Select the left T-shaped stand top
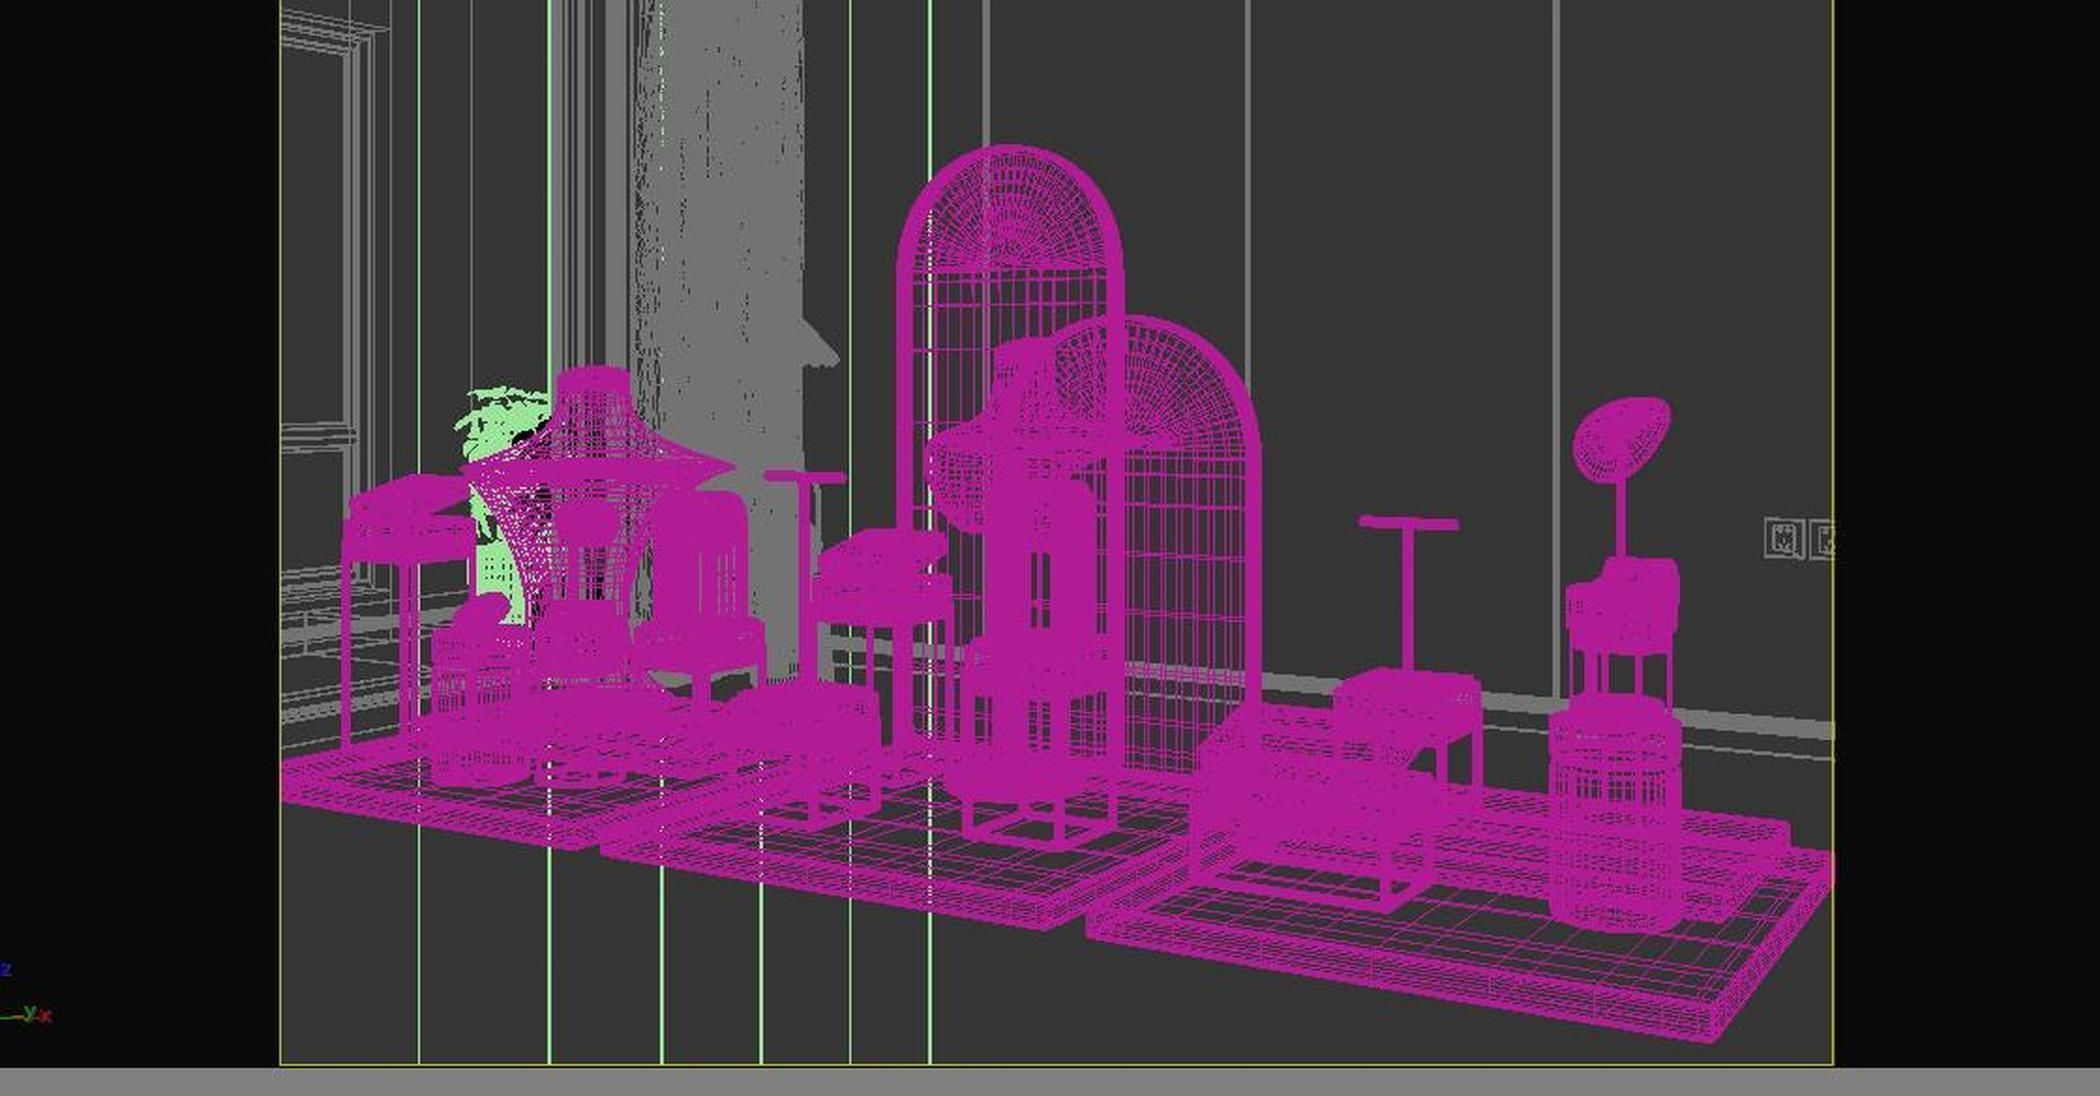 pos(804,478)
